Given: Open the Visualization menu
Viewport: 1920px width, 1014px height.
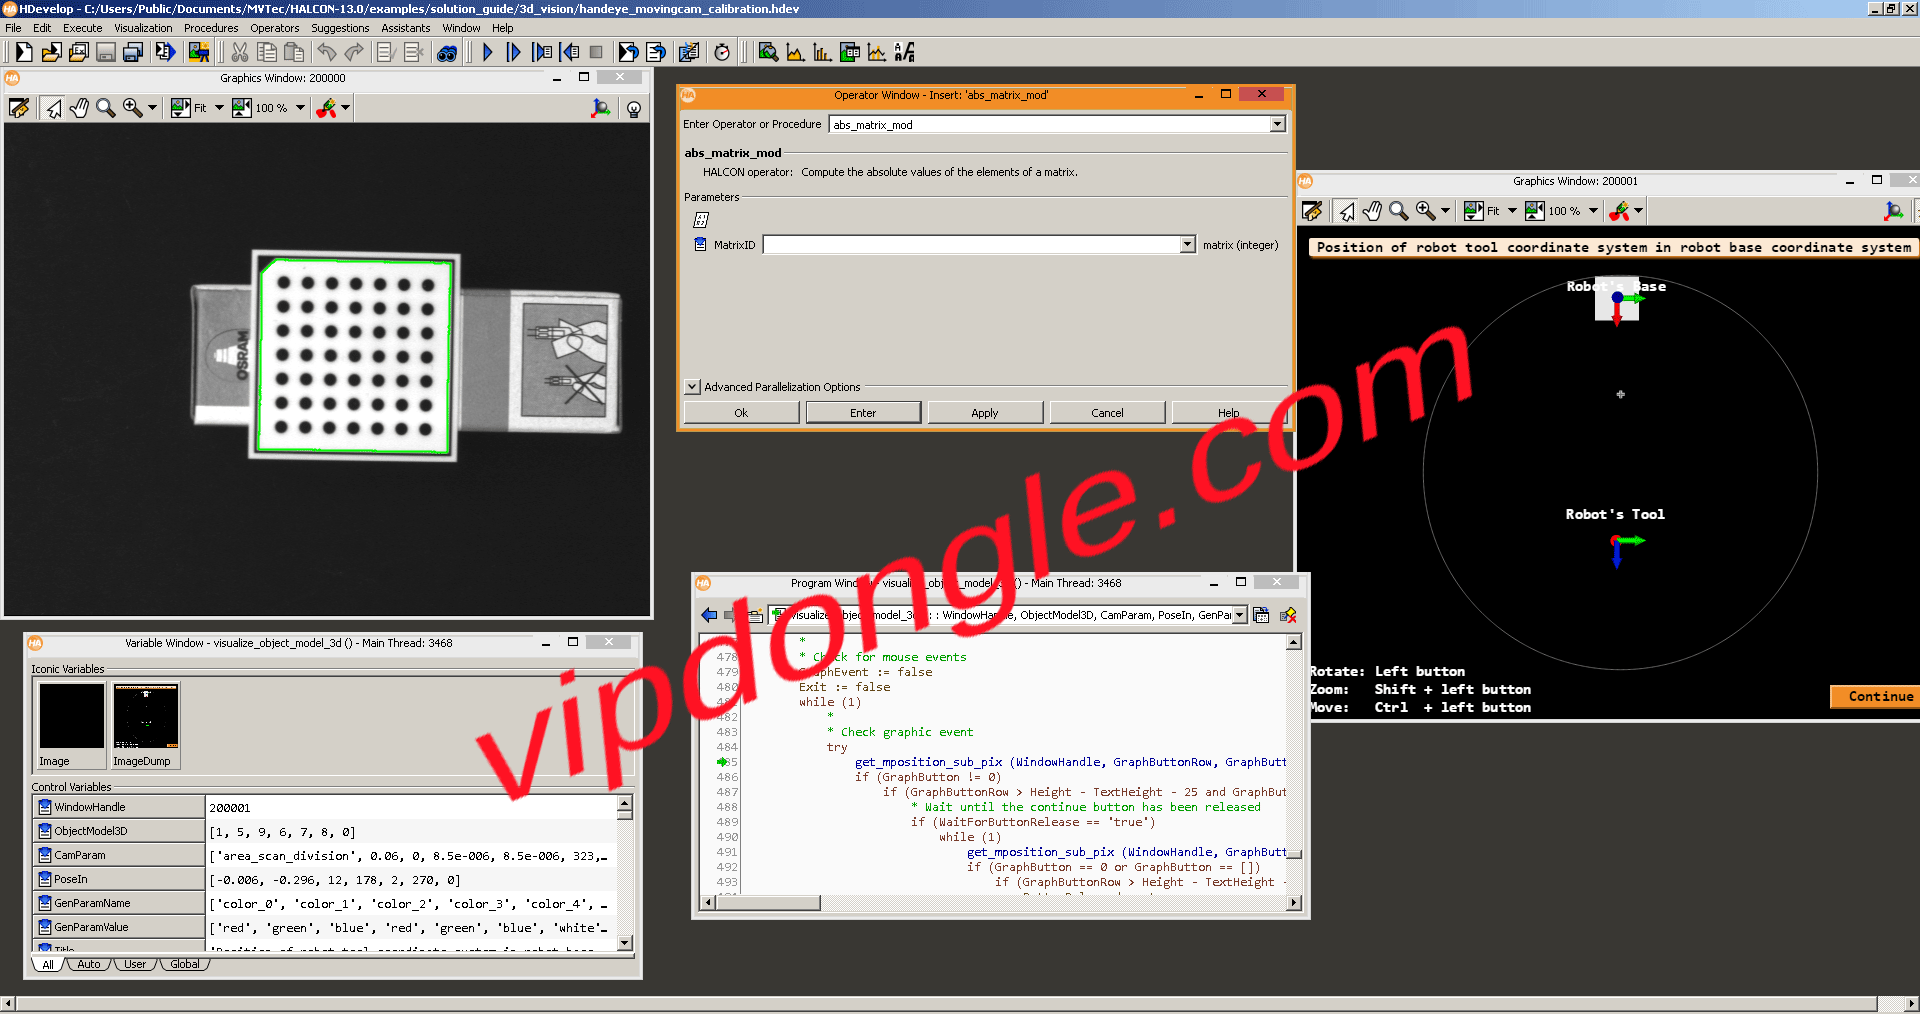Looking at the screenshot, I should point(143,28).
